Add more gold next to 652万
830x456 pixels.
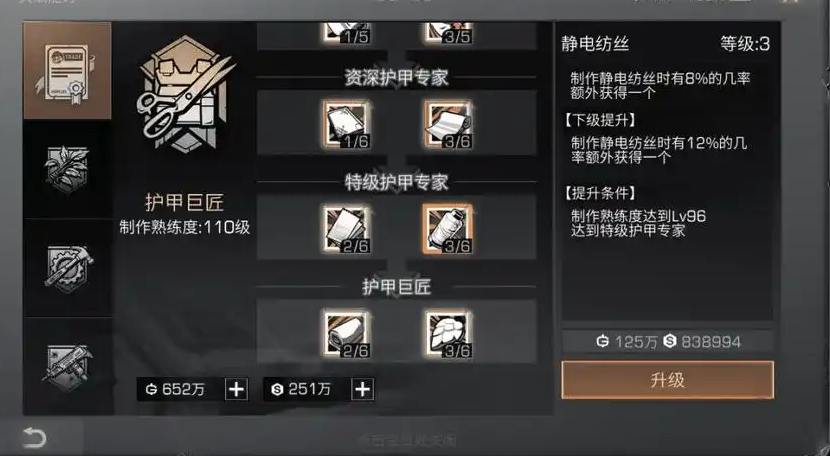236,390
